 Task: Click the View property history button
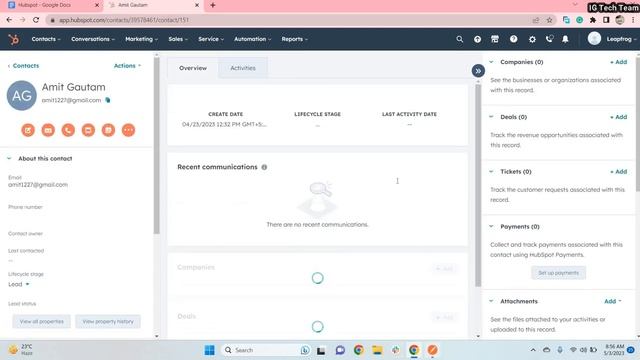click(x=108, y=322)
